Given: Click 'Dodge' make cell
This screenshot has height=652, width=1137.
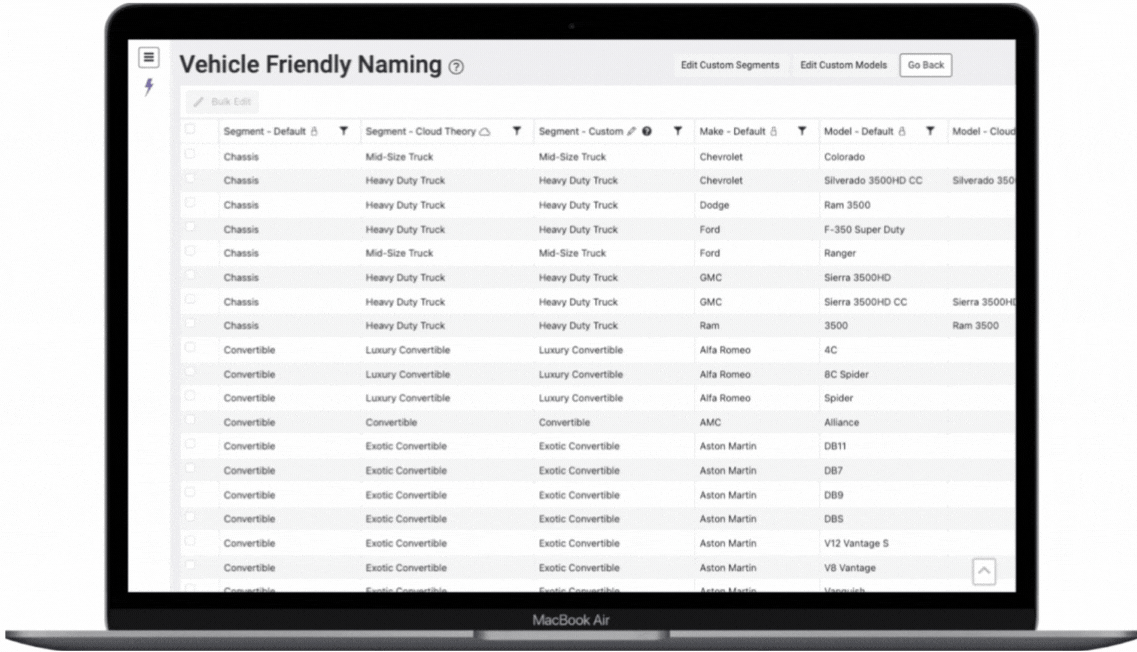Looking at the screenshot, I should (x=714, y=205).
